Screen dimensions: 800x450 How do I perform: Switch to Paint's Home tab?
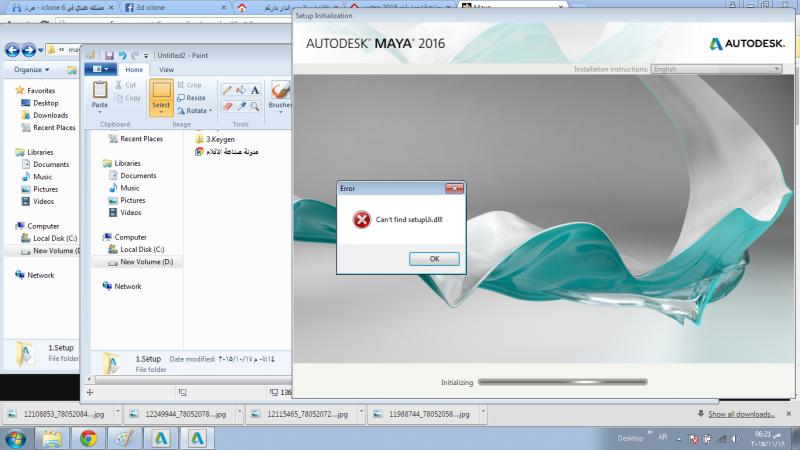(134, 69)
